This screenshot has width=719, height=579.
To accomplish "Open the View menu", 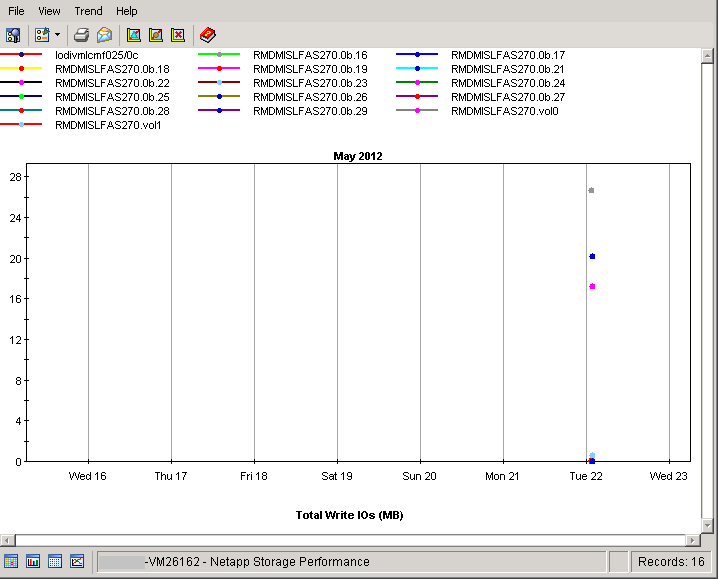I will click(x=49, y=11).
